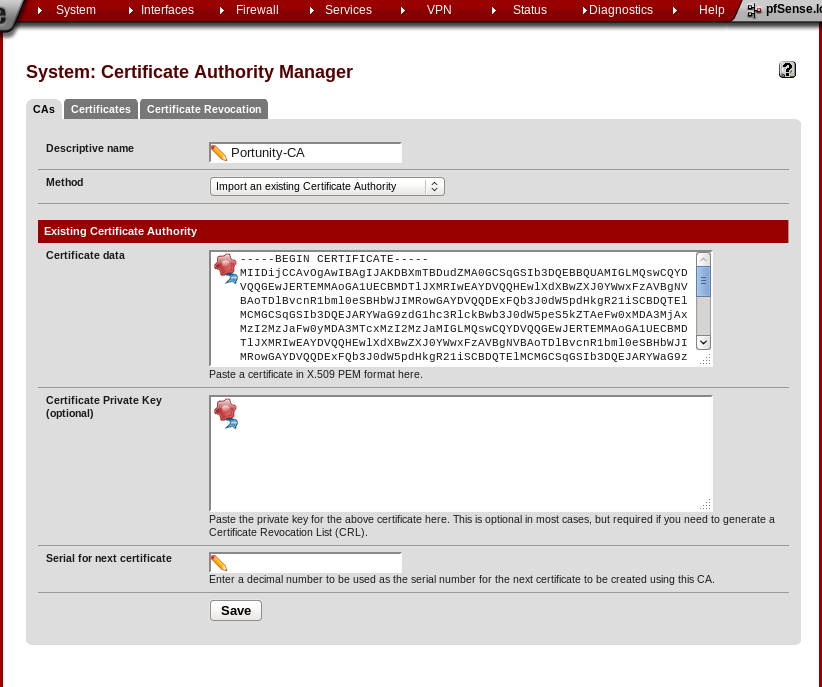The image size is (822, 687).
Task: Open the VPN menu
Action: click(x=439, y=10)
